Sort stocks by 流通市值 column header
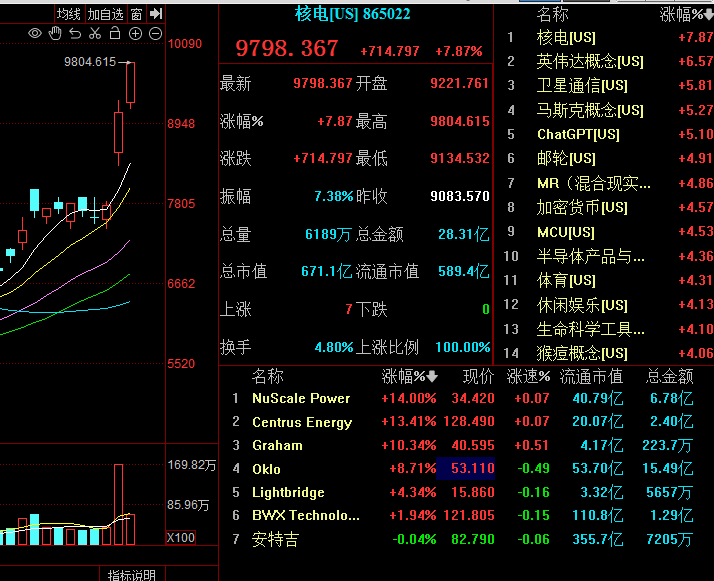714x581 pixels. point(591,376)
